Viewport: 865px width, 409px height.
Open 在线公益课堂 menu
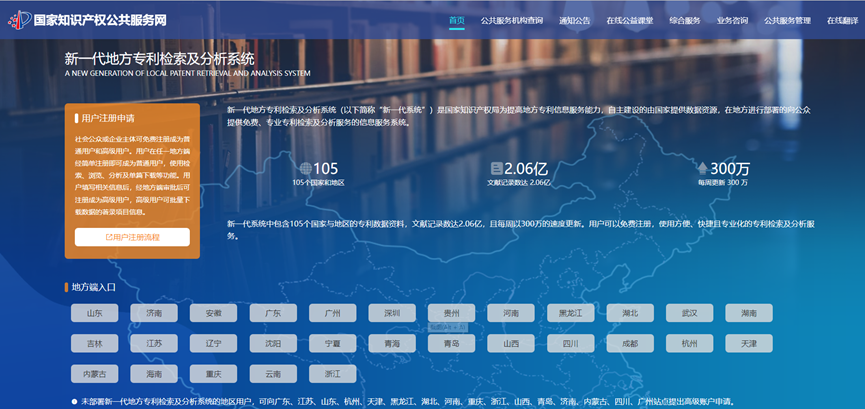630,21
